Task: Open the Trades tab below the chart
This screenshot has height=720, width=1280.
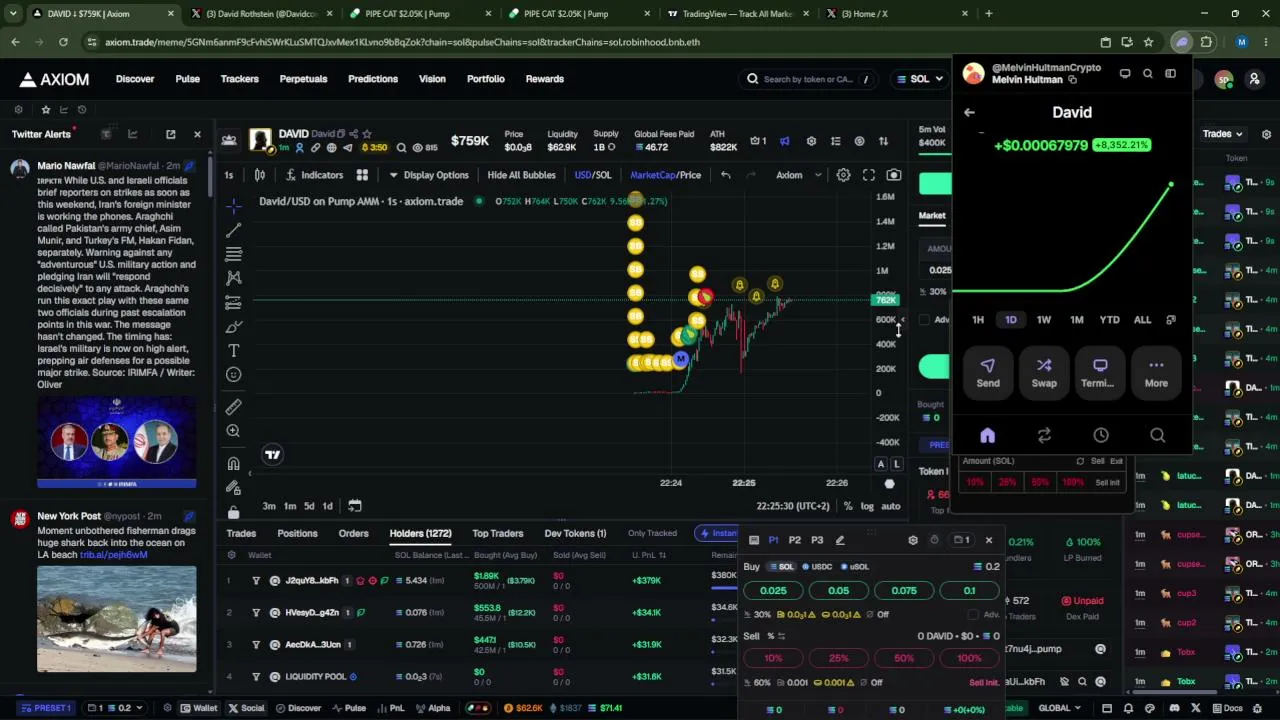Action: point(241,533)
